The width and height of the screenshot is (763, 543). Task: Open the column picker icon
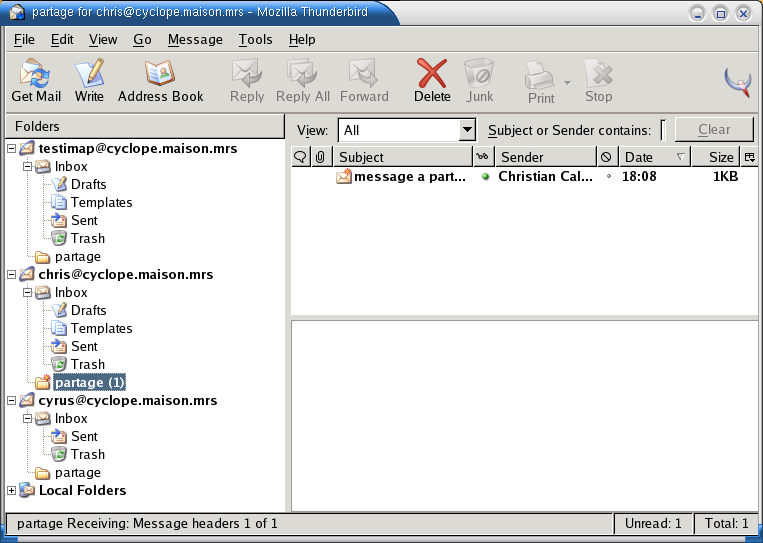point(749,157)
